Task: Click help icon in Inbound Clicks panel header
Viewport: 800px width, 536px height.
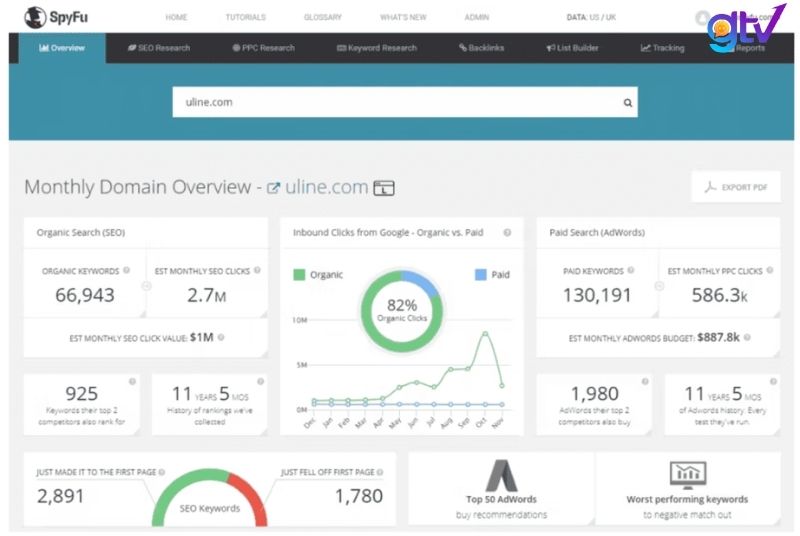Action: (507, 233)
